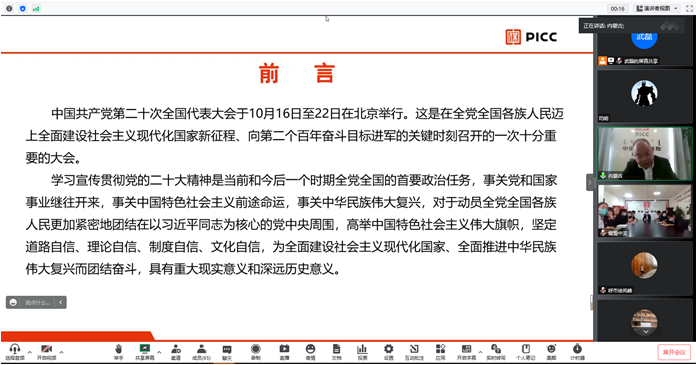Viewport: 696px width, 365px height.
Task: Raise hand in the meeting
Action: click(119, 352)
